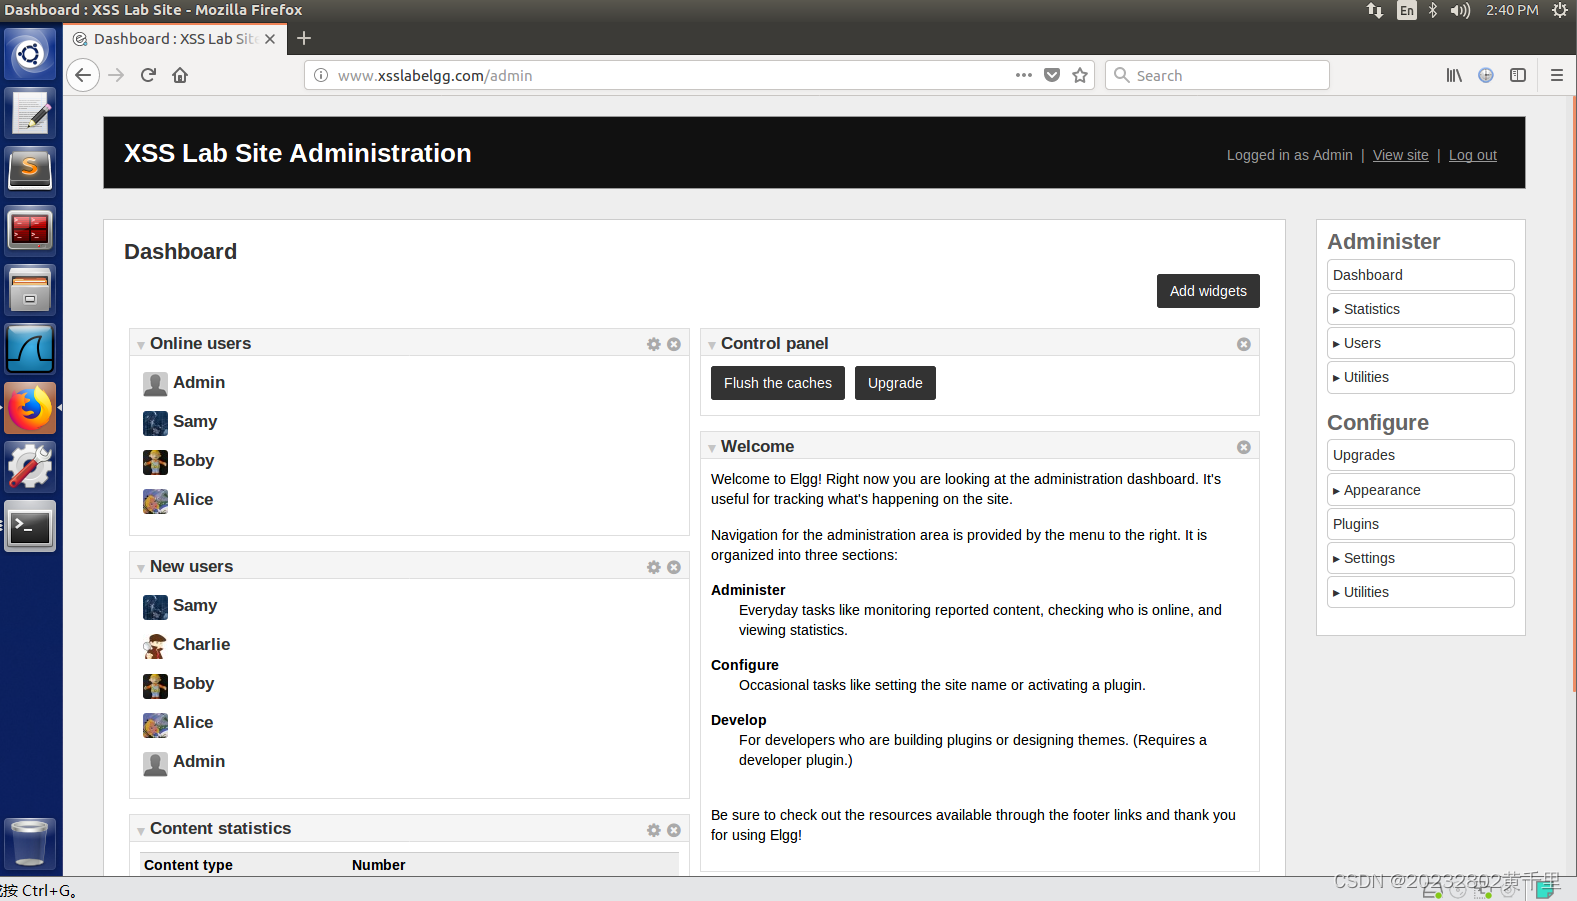Viewport: 1577px width, 901px height.
Task: Reload the current page
Action: click(148, 75)
